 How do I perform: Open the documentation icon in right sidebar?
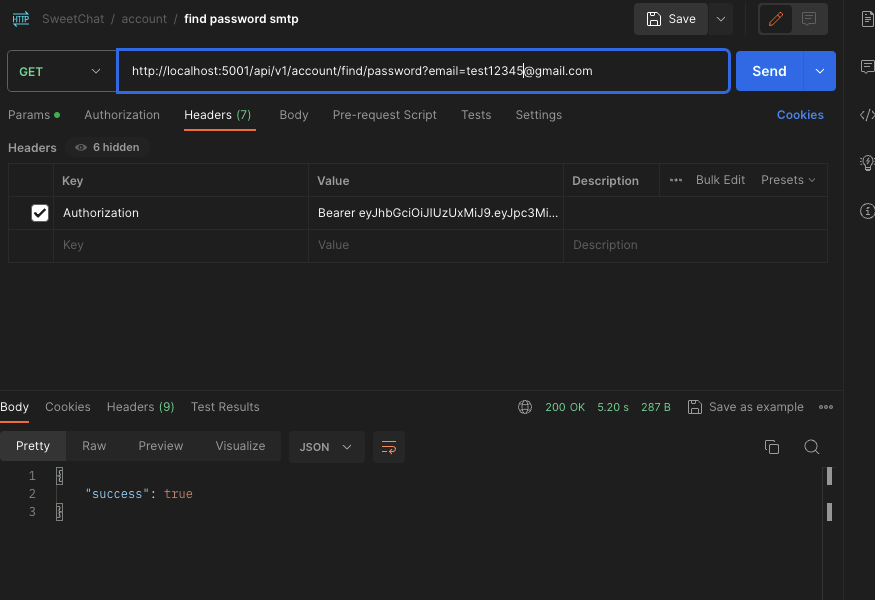867,19
